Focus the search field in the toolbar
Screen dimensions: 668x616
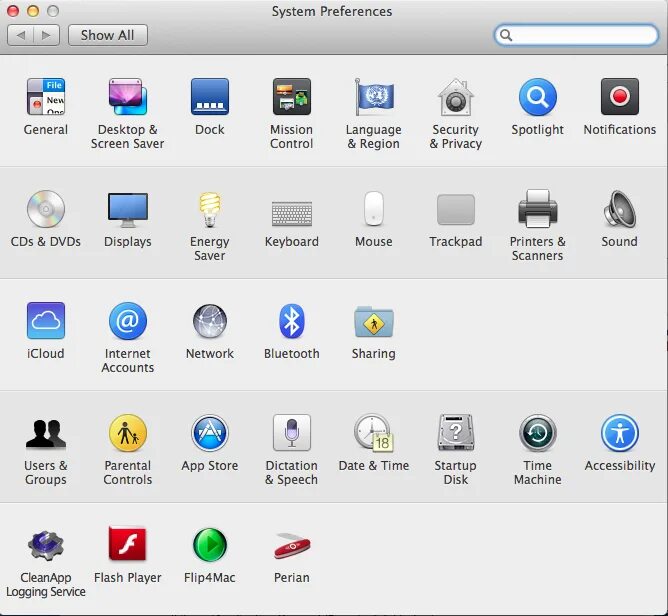576,35
